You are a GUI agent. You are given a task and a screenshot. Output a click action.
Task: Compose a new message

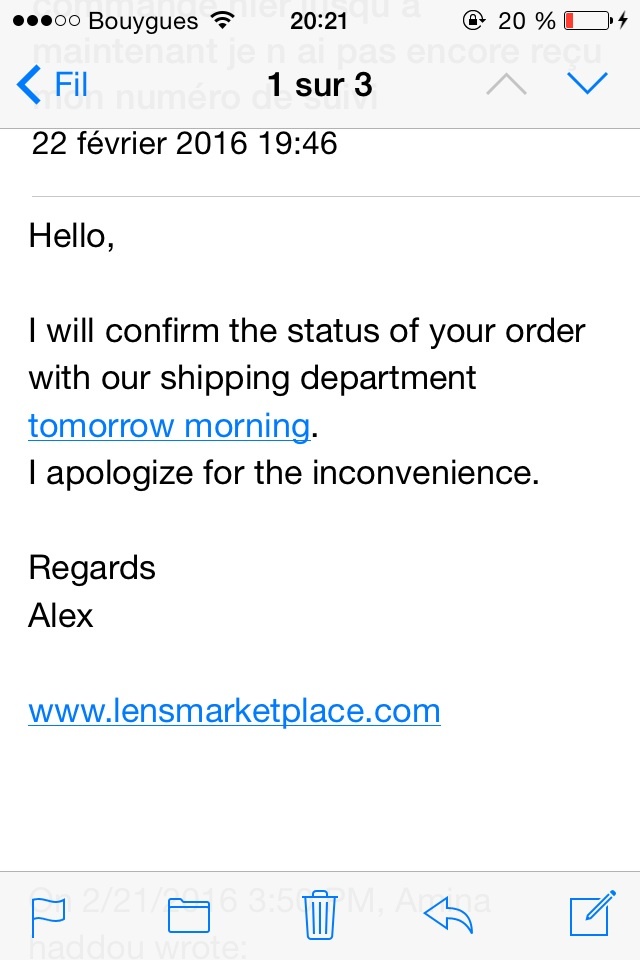click(x=590, y=915)
